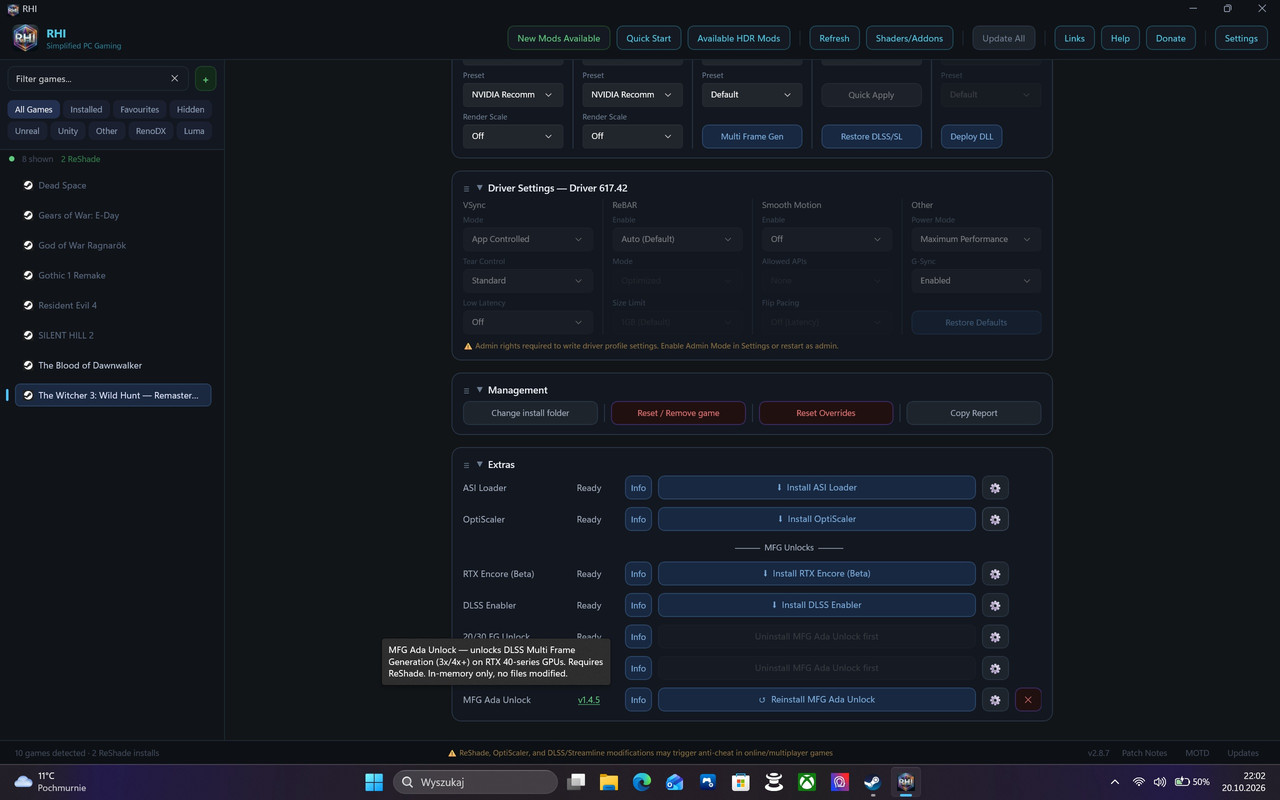
Task: Click Install OptiScaler button
Action: (x=816, y=519)
